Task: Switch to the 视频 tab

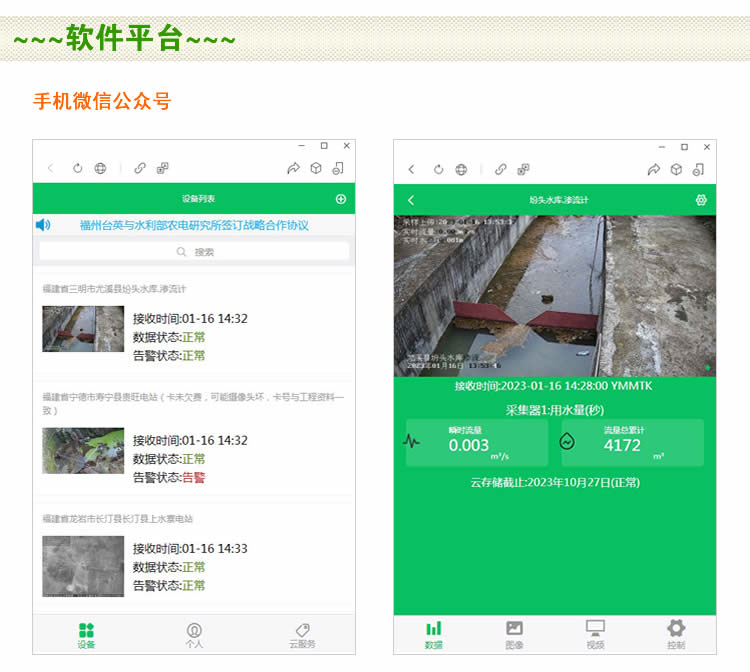Action: pyautogui.click(x=596, y=635)
